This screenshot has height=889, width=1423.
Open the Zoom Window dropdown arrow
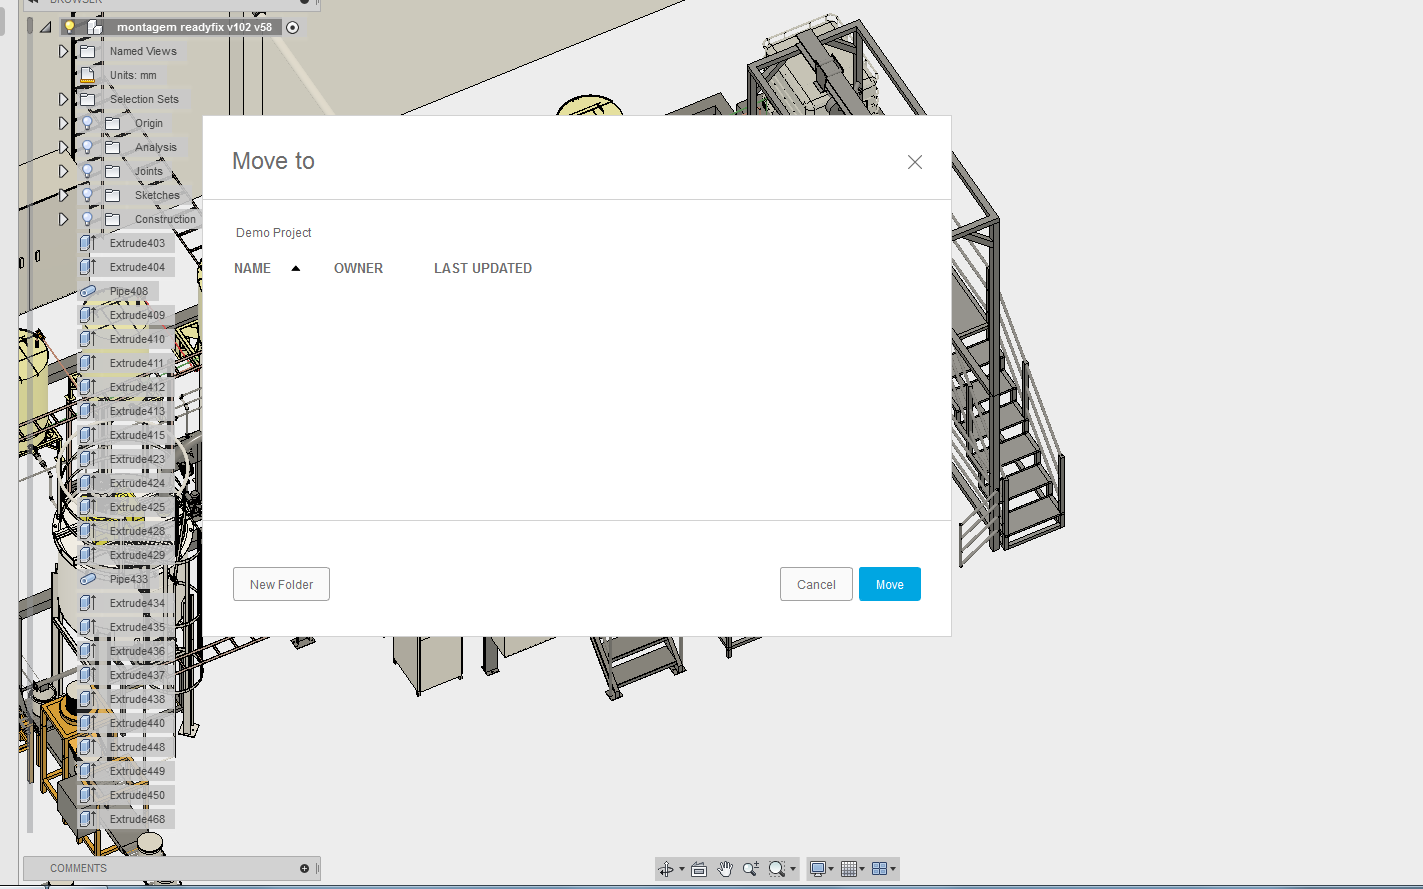click(x=793, y=869)
